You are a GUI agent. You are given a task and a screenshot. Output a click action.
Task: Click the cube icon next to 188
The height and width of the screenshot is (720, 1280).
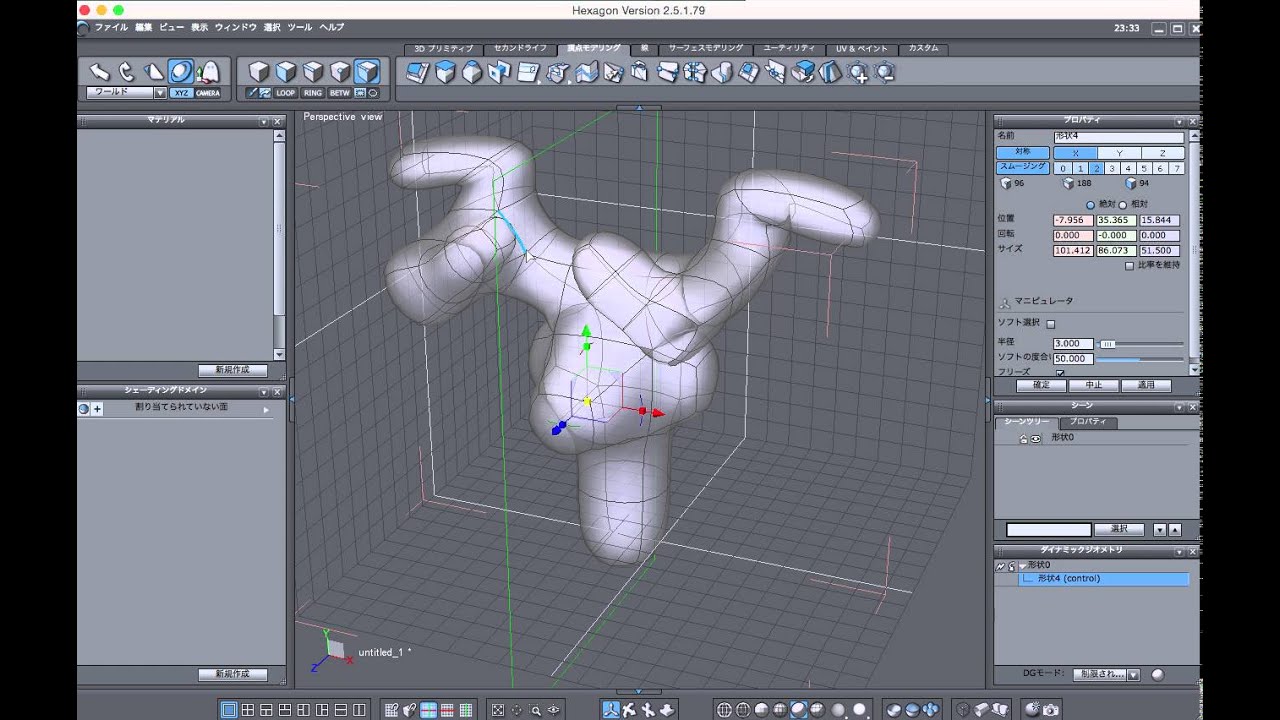[x=1068, y=183]
